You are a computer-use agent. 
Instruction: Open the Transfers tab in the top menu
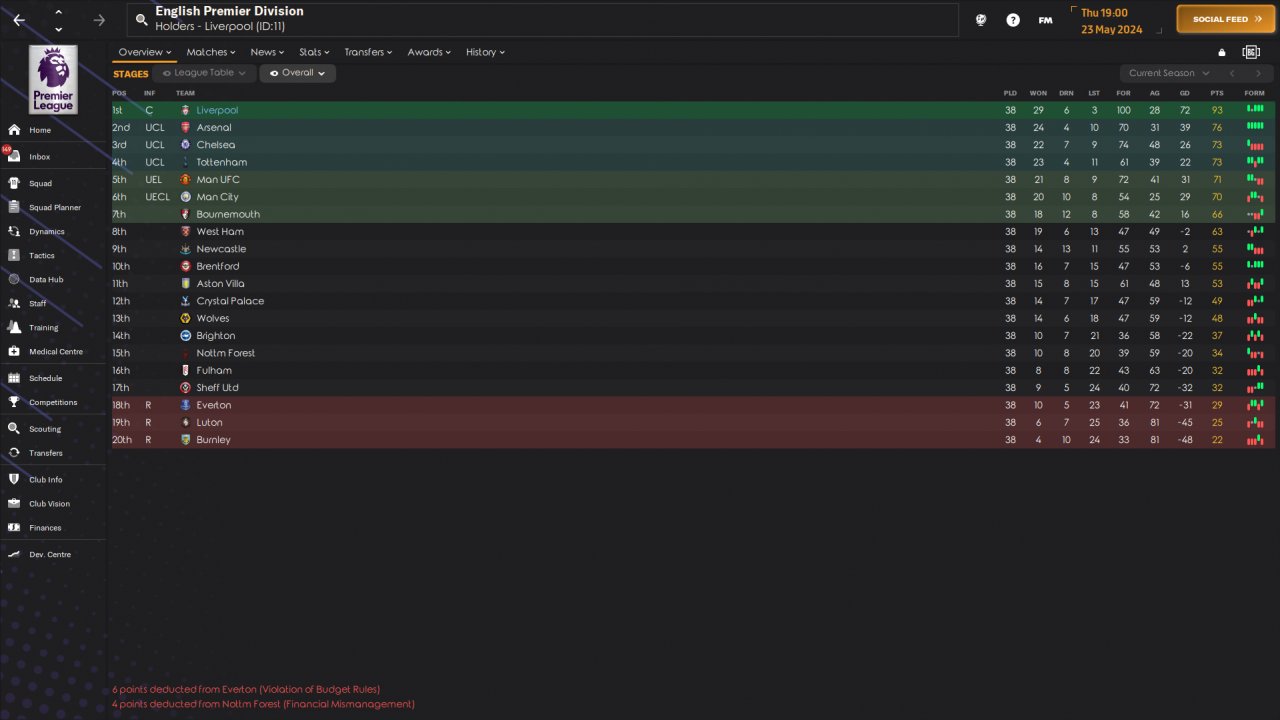point(368,52)
